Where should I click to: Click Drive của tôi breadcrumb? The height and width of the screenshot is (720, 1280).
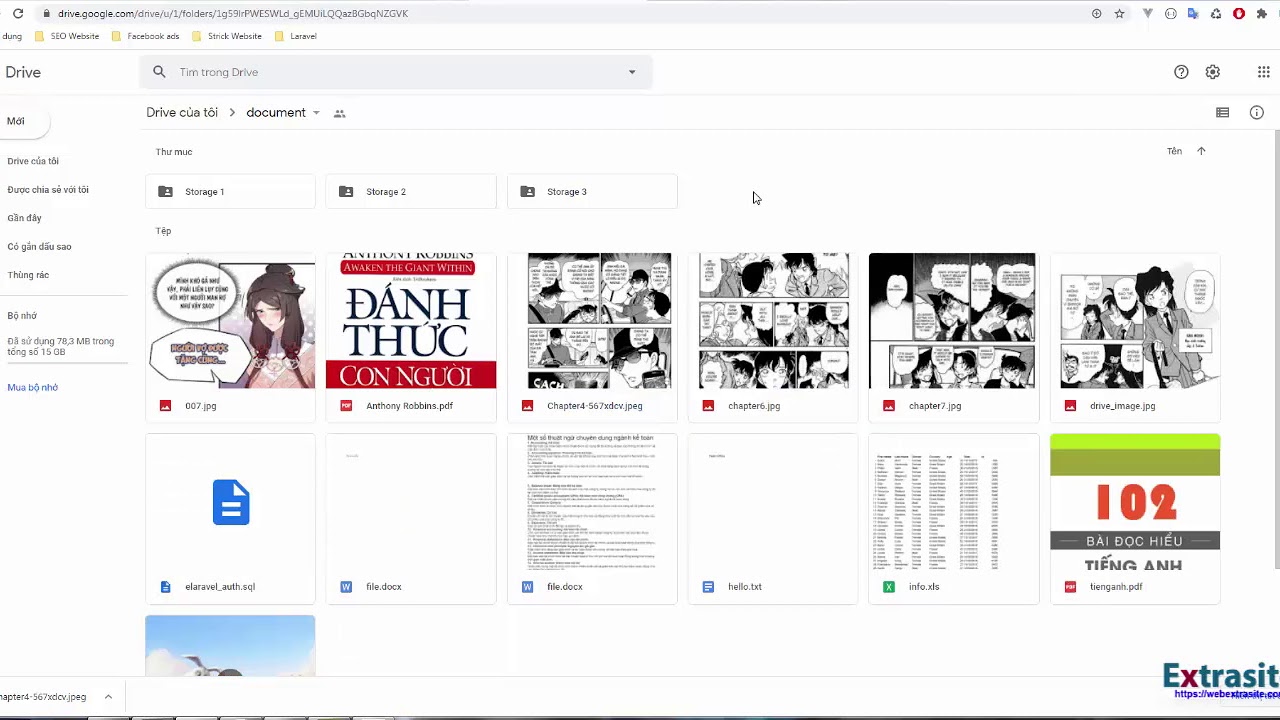[x=182, y=113]
